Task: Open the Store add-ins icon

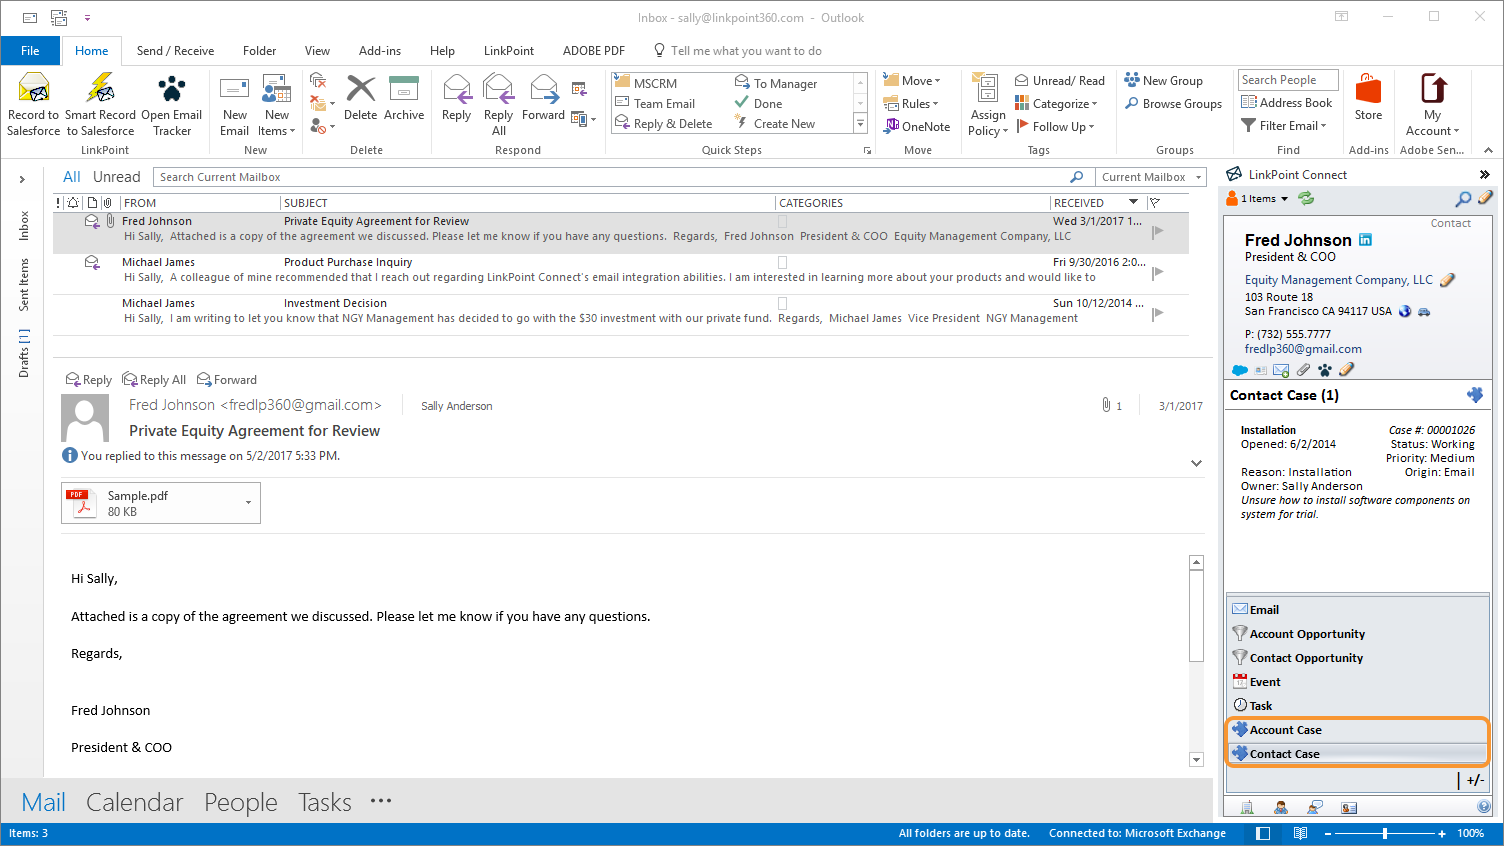Action: click(1368, 89)
